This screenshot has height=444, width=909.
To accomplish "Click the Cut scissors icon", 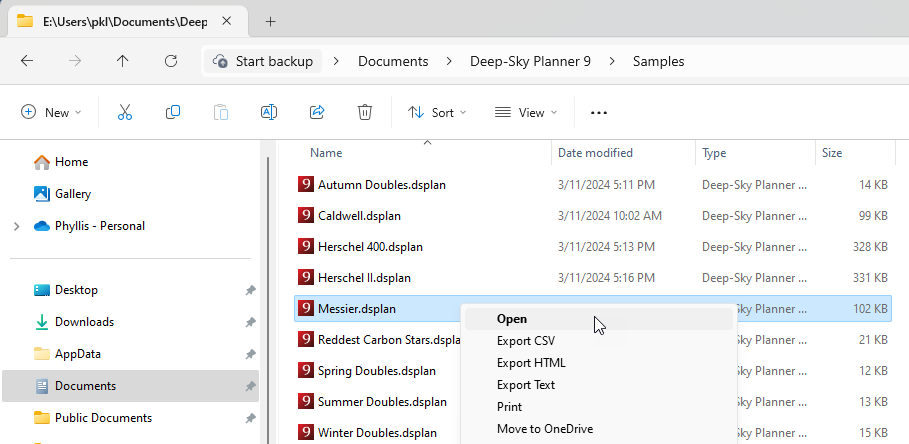I will [x=125, y=113].
